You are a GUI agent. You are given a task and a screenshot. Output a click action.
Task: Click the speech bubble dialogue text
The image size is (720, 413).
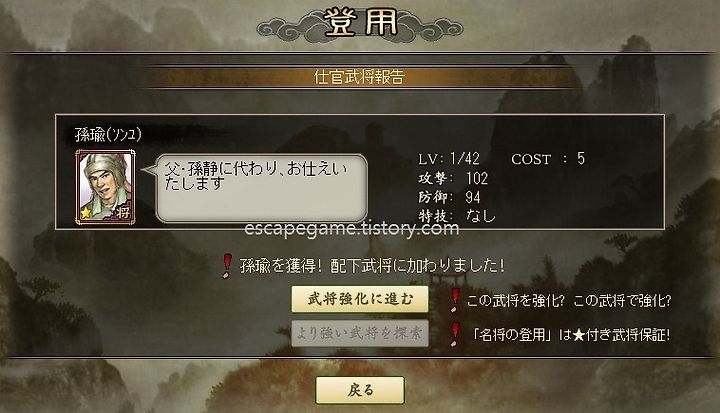tap(256, 176)
